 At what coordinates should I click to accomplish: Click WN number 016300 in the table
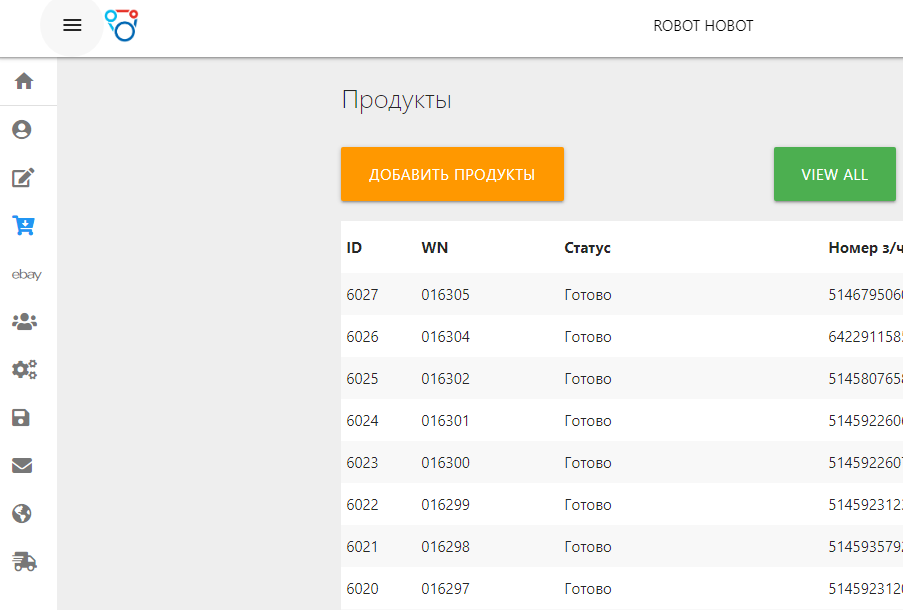(x=445, y=462)
